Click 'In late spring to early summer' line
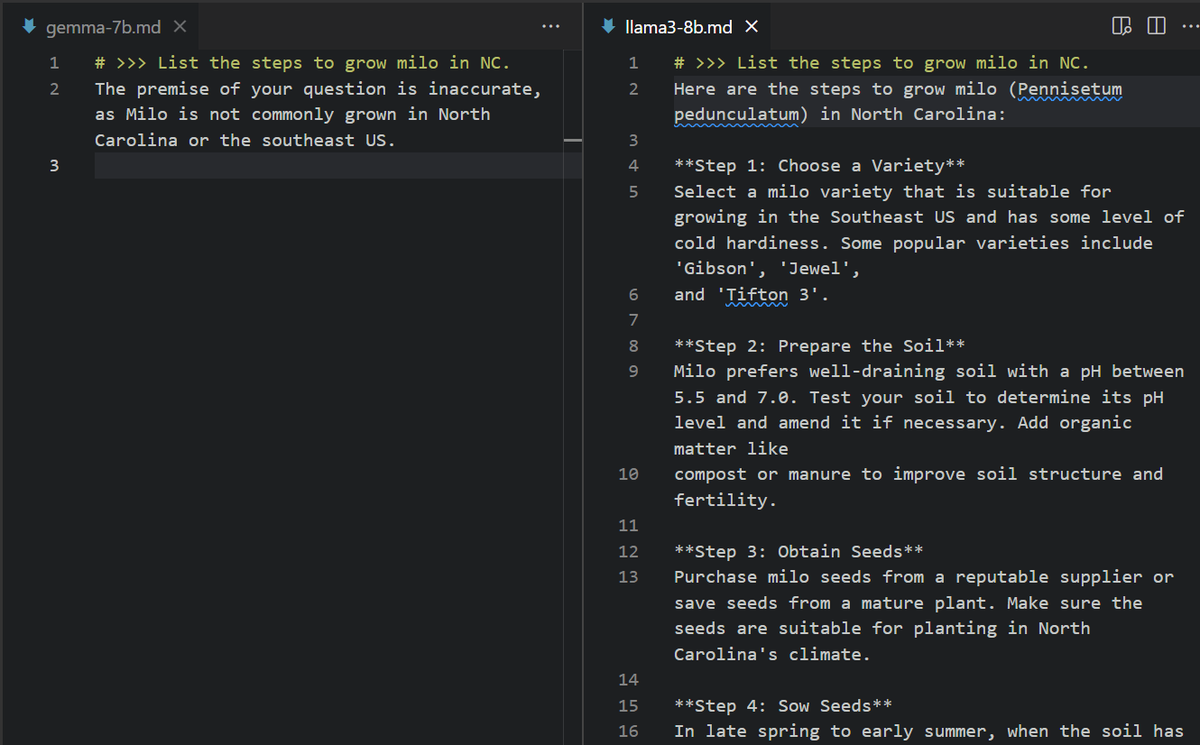 point(929,732)
